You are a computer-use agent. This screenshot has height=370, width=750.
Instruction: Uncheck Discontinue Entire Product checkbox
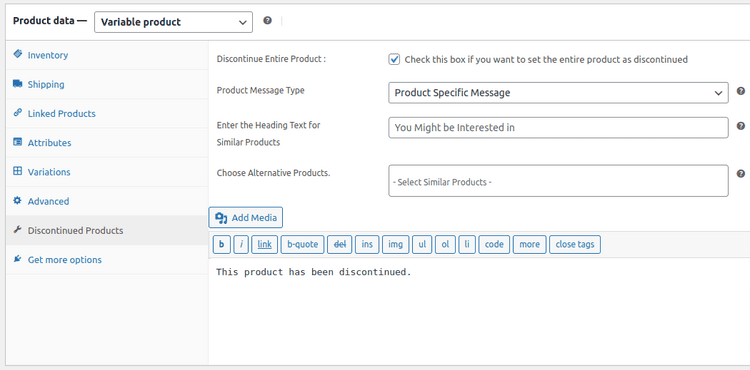(x=394, y=59)
